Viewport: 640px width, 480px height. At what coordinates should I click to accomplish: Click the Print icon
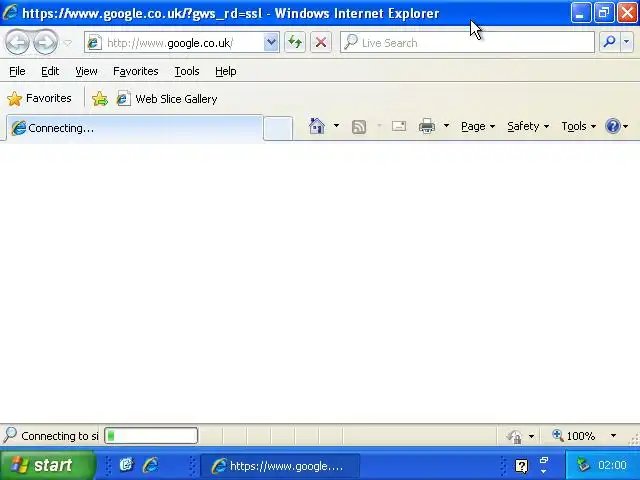(427, 126)
